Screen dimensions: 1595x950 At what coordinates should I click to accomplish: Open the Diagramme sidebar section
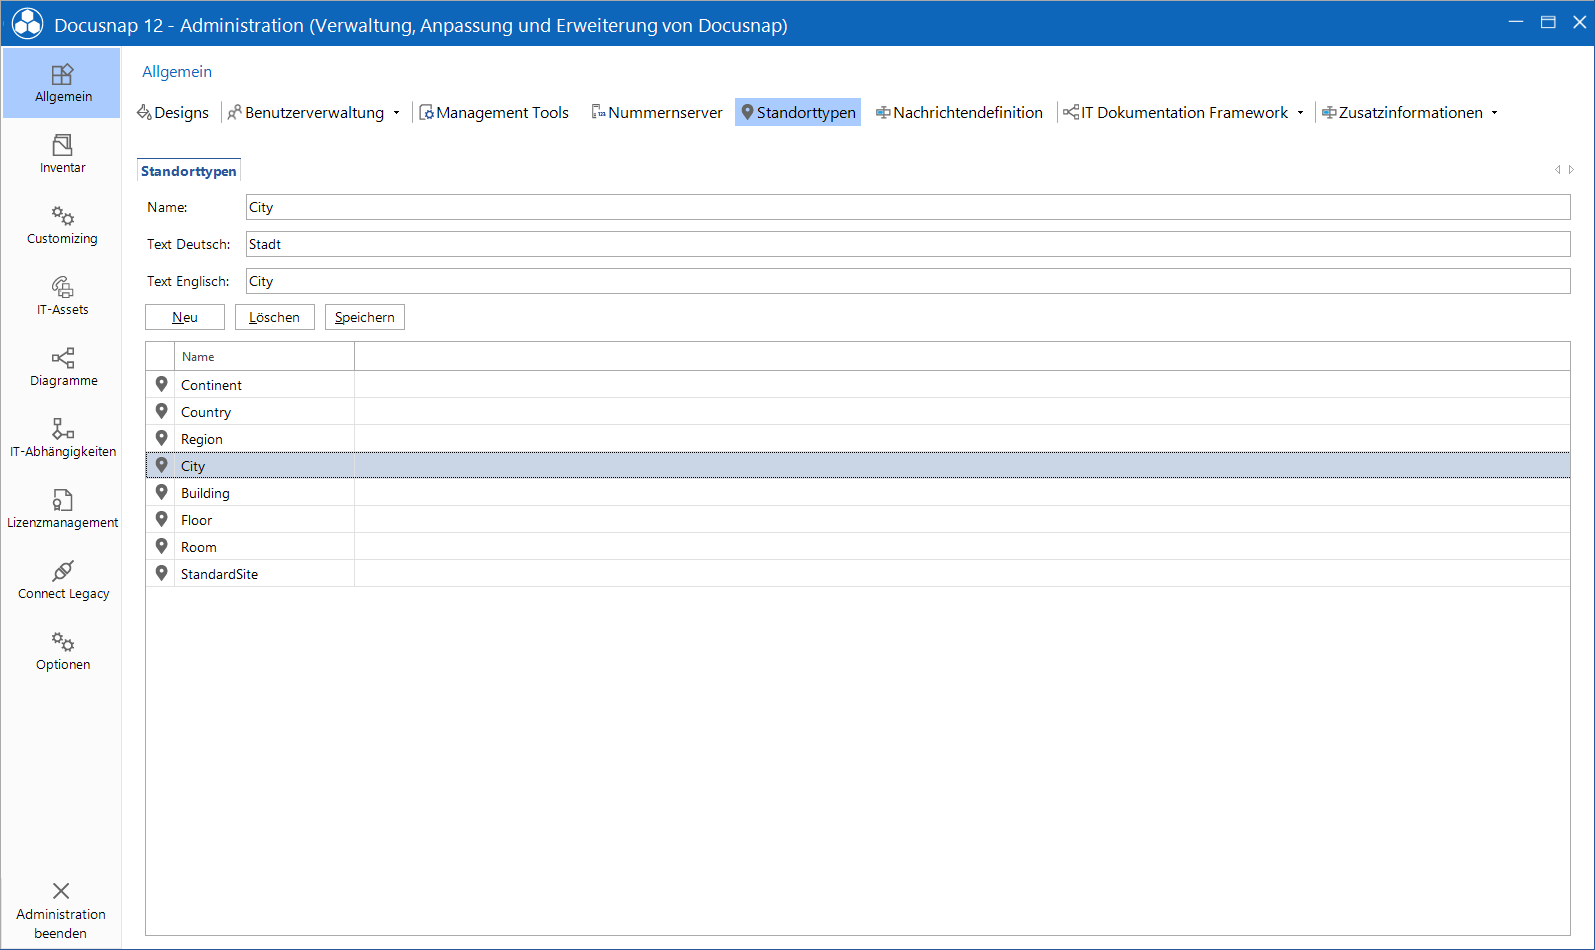pyautogui.click(x=62, y=367)
